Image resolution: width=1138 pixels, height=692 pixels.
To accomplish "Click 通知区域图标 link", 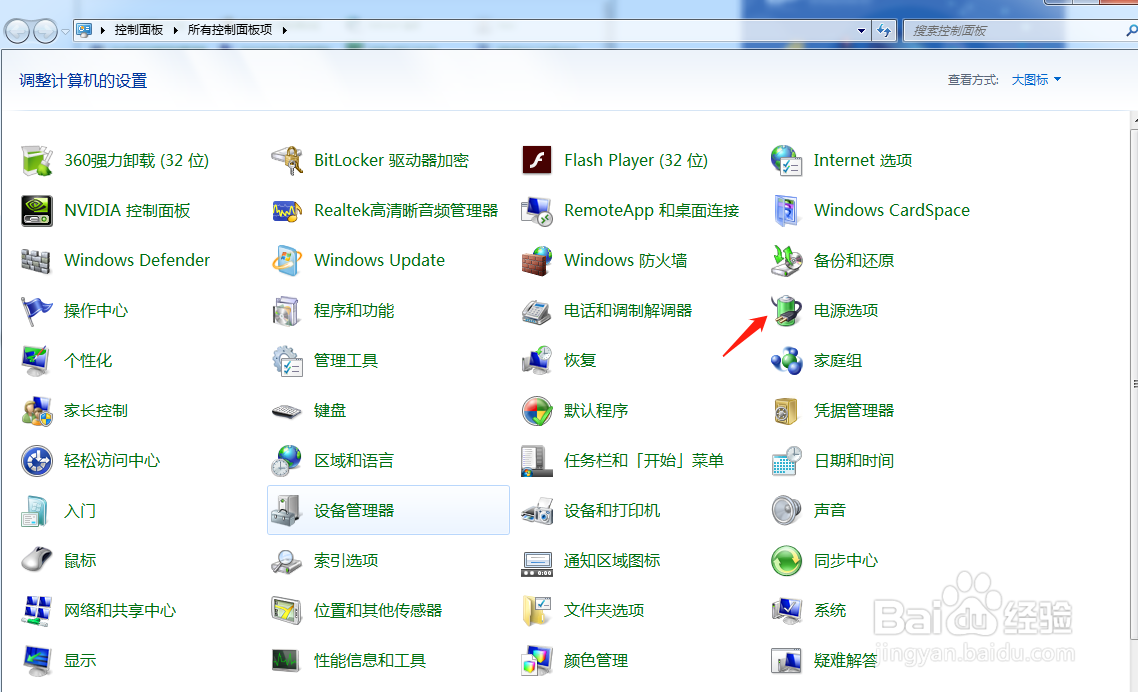I will [x=612, y=561].
